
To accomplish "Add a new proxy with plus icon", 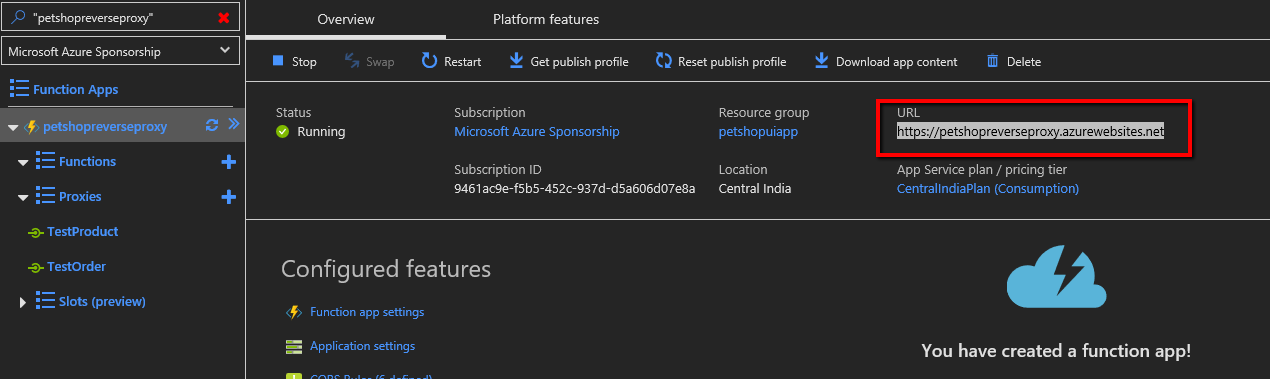I will [x=228, y=196].
